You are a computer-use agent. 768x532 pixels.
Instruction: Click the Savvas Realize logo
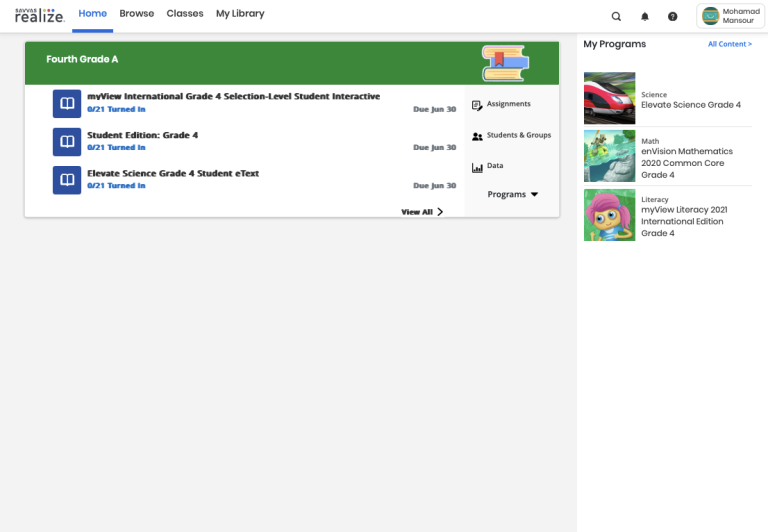tap(38, 14)
